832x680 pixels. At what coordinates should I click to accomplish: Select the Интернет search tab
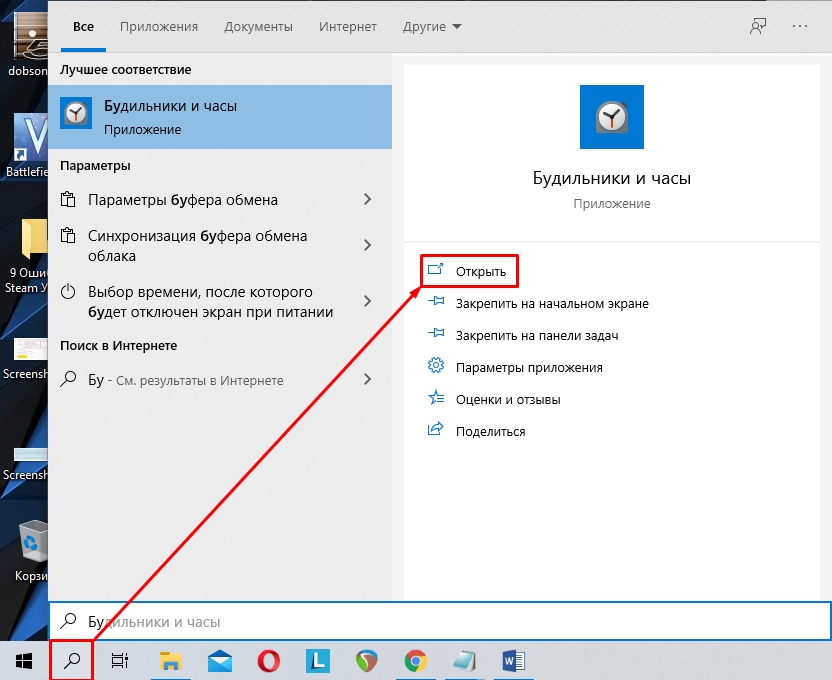pyautogui.click(x=348, y=26)
